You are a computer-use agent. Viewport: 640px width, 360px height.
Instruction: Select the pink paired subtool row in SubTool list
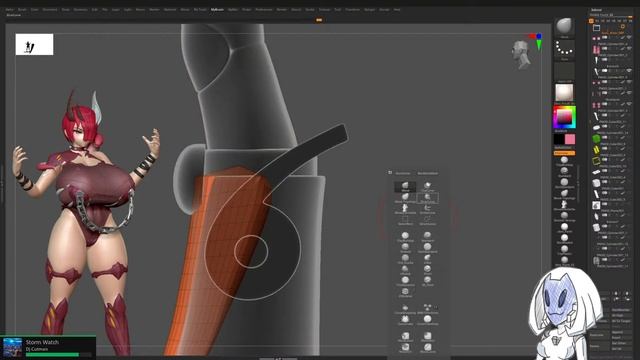611,49
